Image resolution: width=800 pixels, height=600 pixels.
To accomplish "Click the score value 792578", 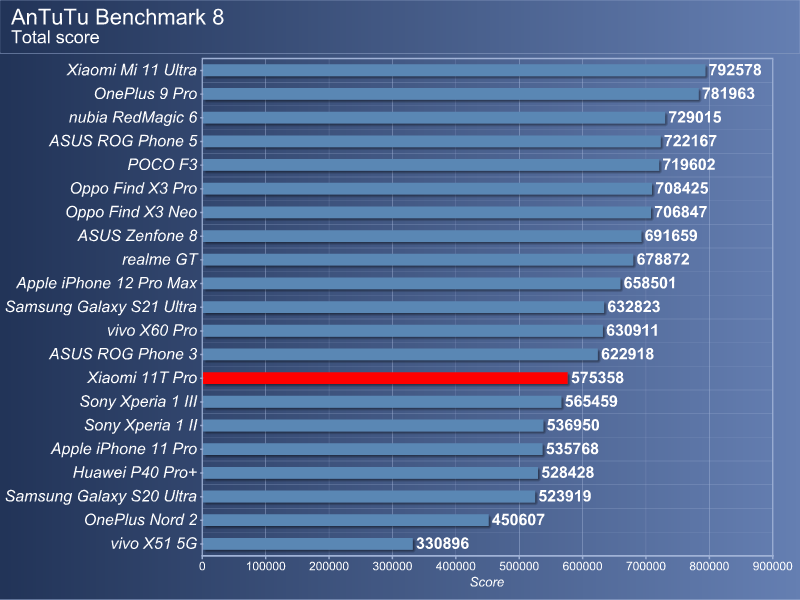I will point(735,70).
